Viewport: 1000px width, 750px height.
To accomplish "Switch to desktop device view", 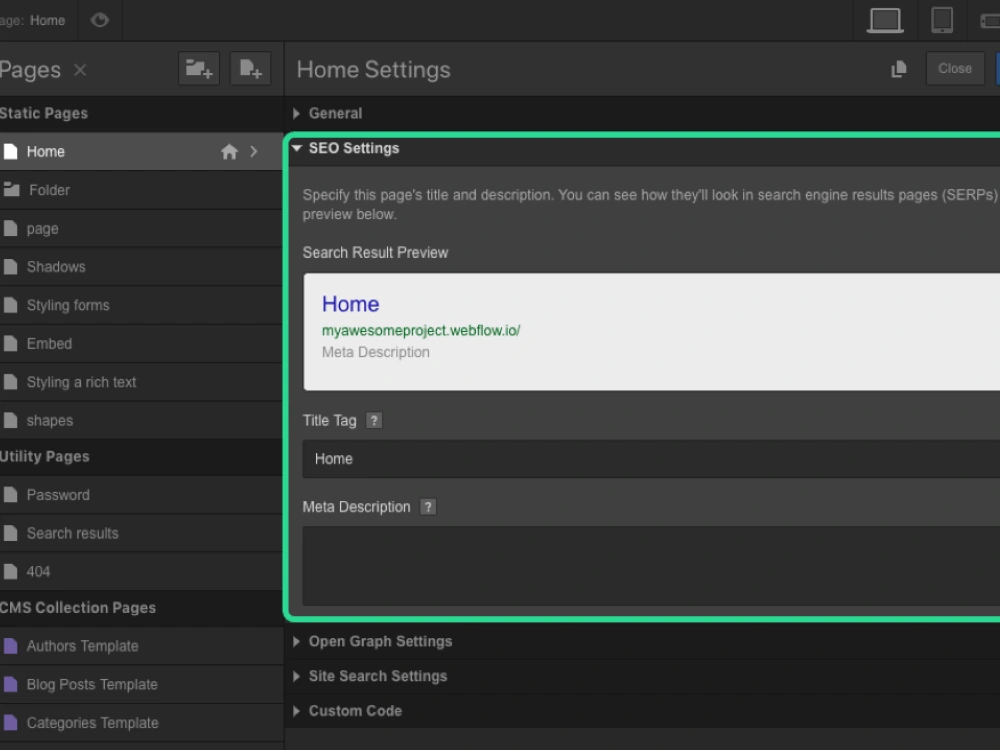I will [885, 20].
